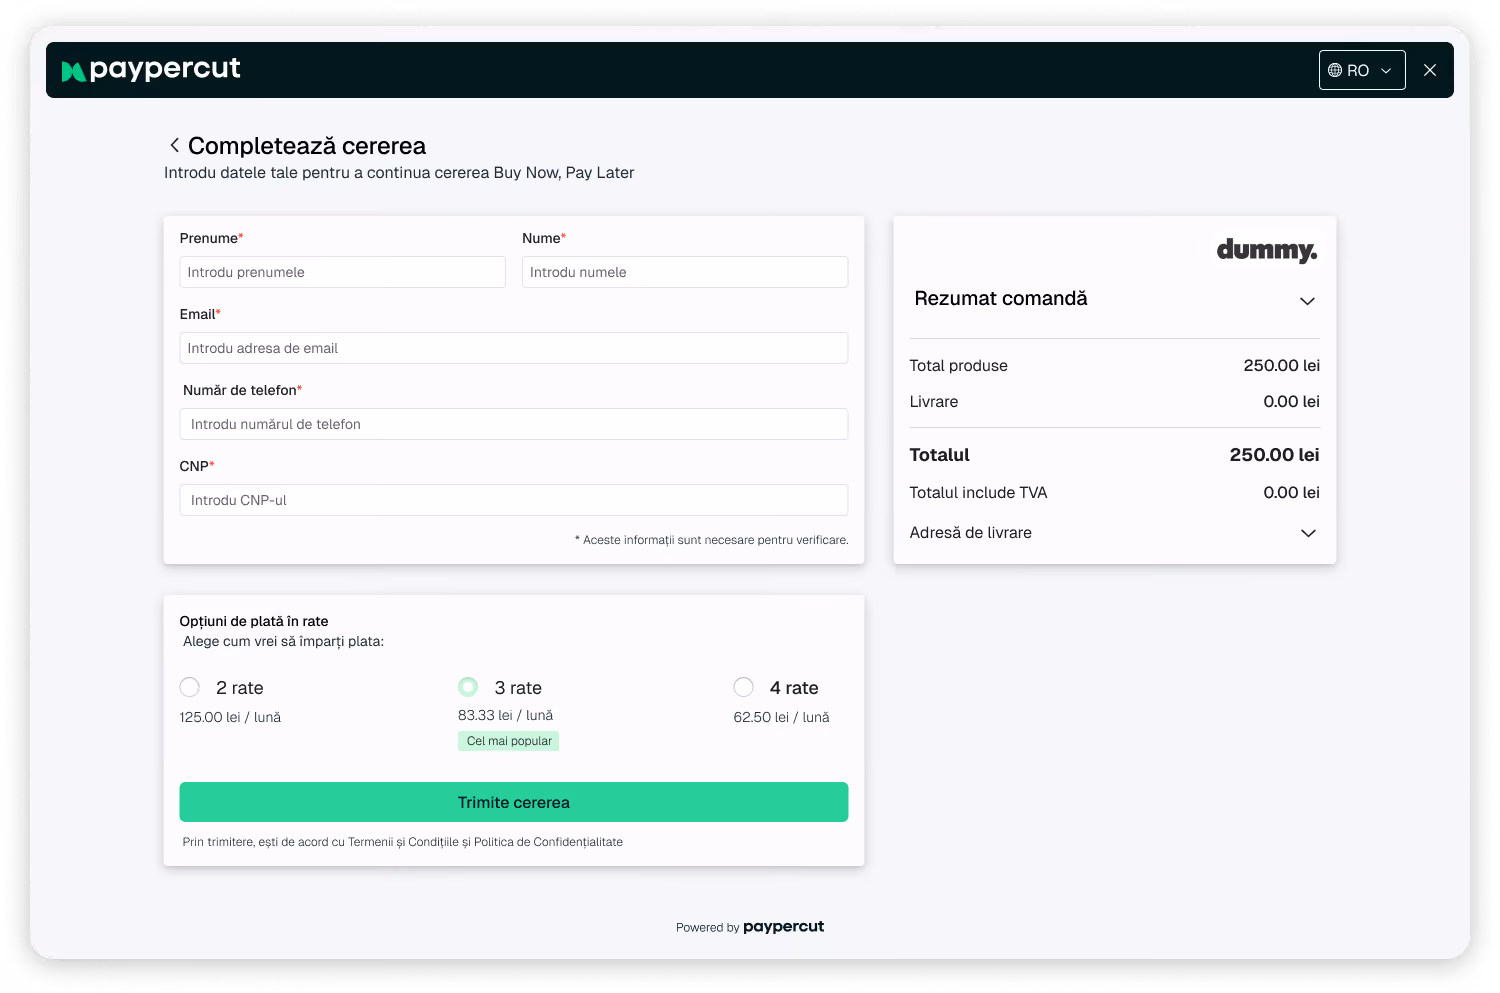Select the 4 rate radio option

(744, 687)
